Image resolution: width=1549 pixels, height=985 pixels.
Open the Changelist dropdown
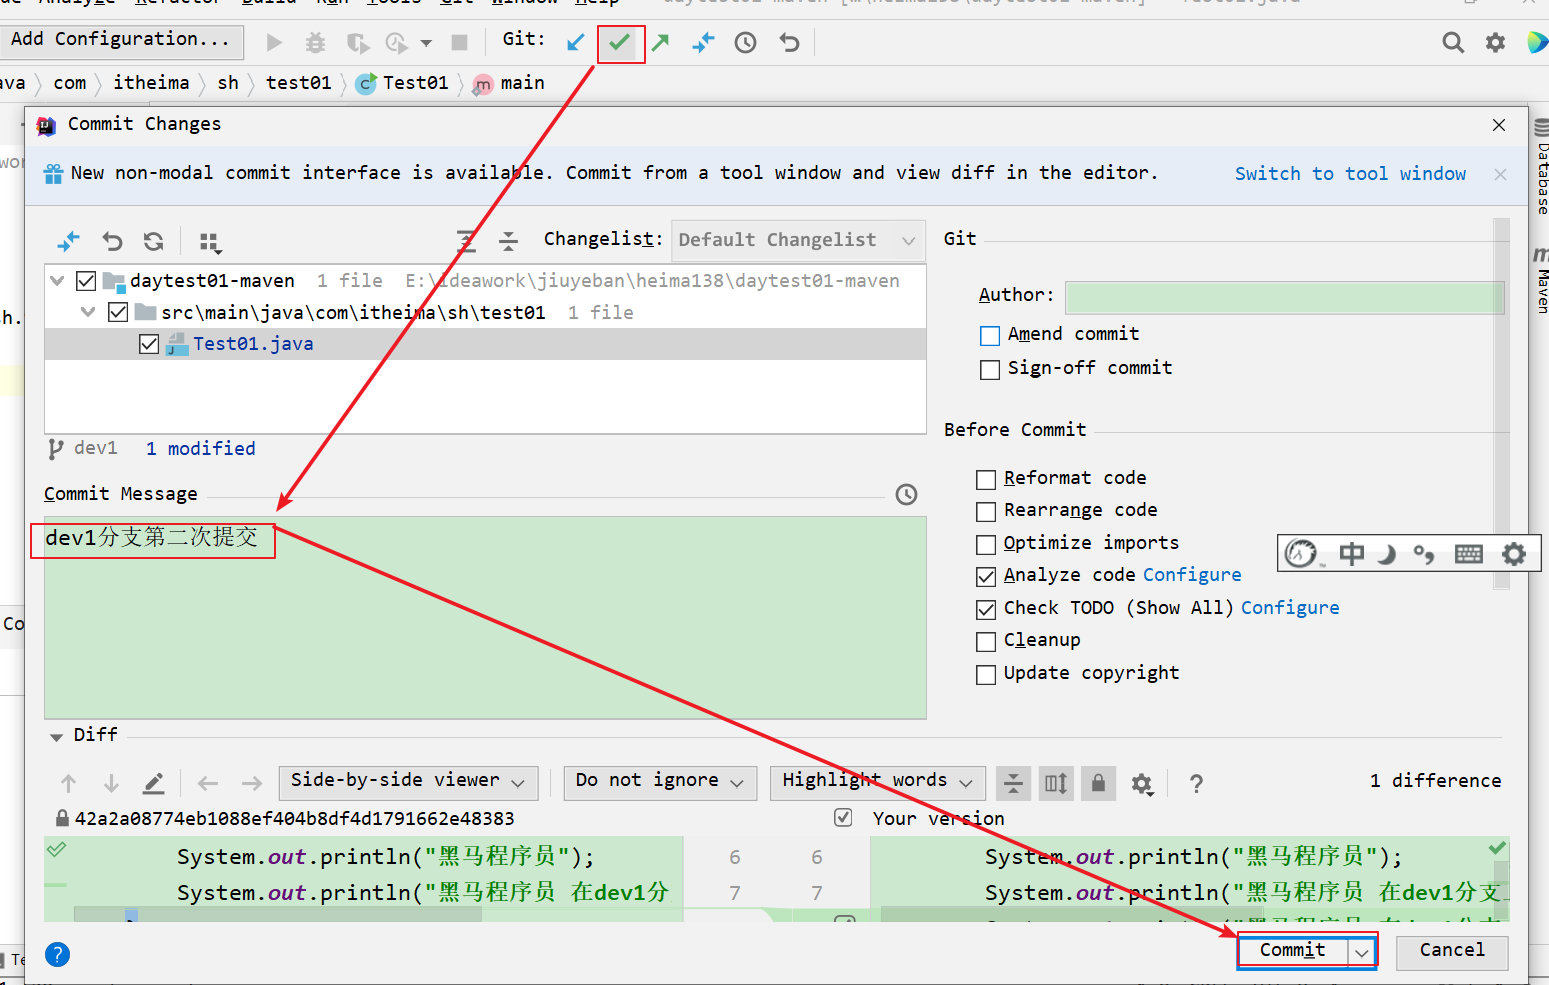(x=797, y=240)
